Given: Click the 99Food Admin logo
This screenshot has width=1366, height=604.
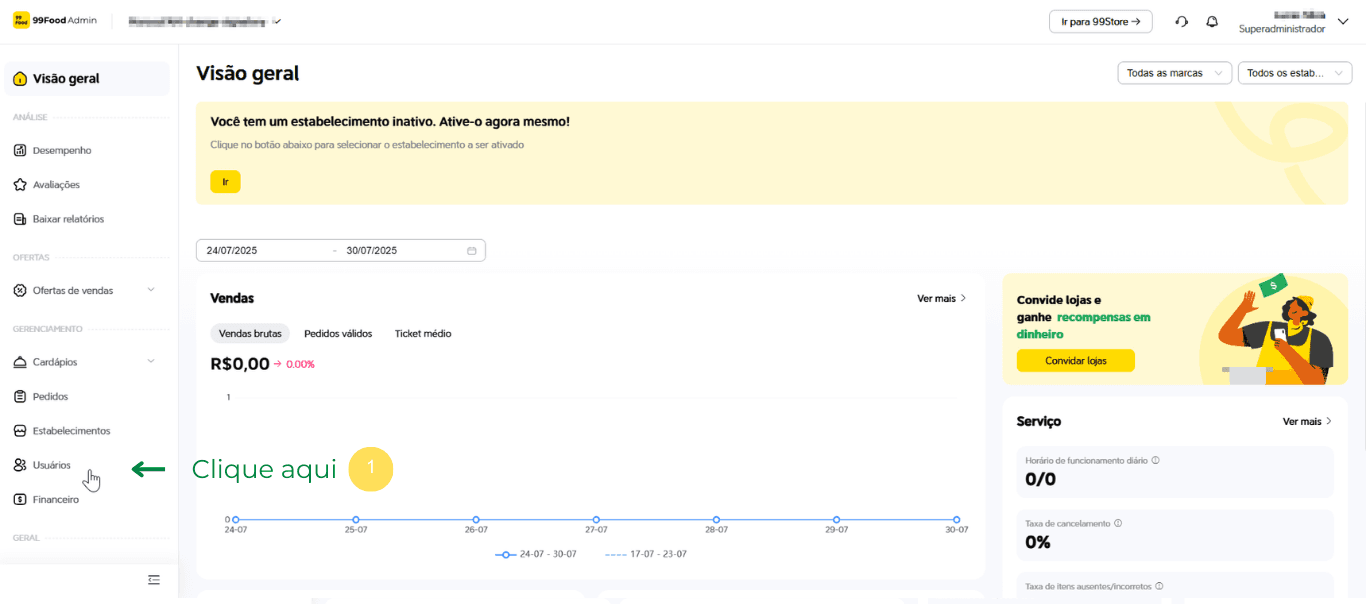Looking at the screenshot, I should (x=55, y=20).
